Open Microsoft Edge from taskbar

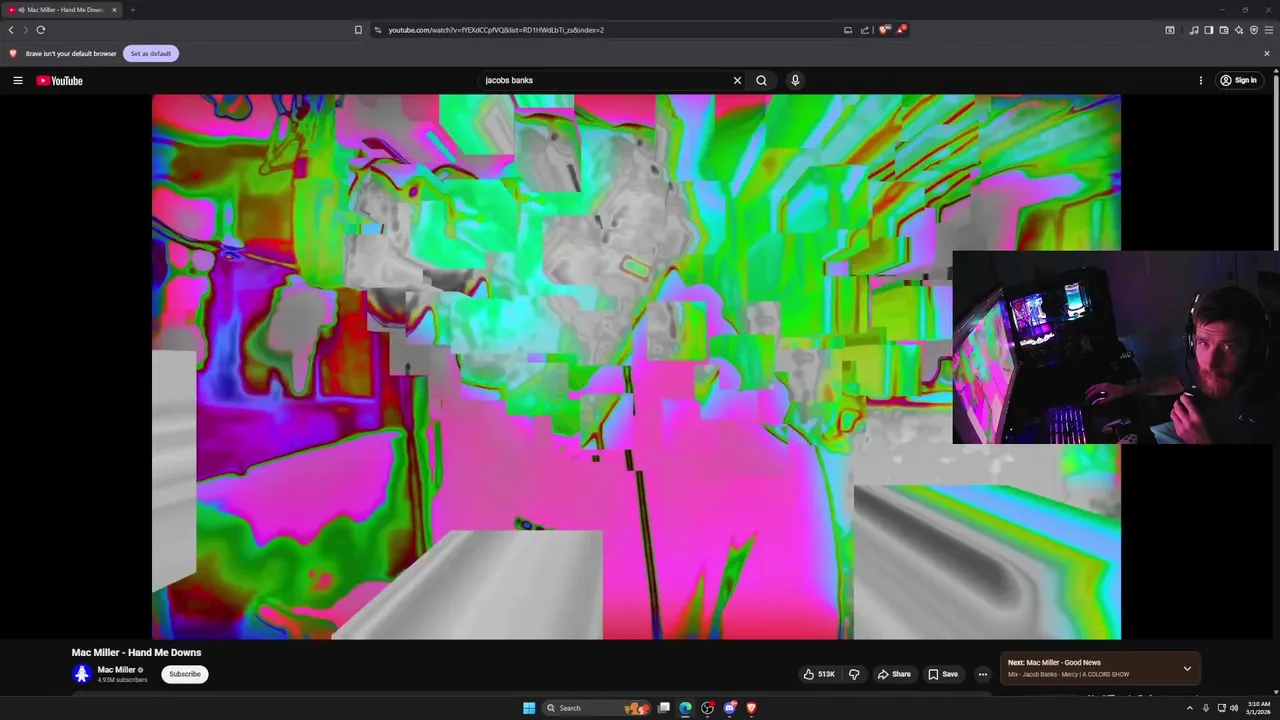685,708
